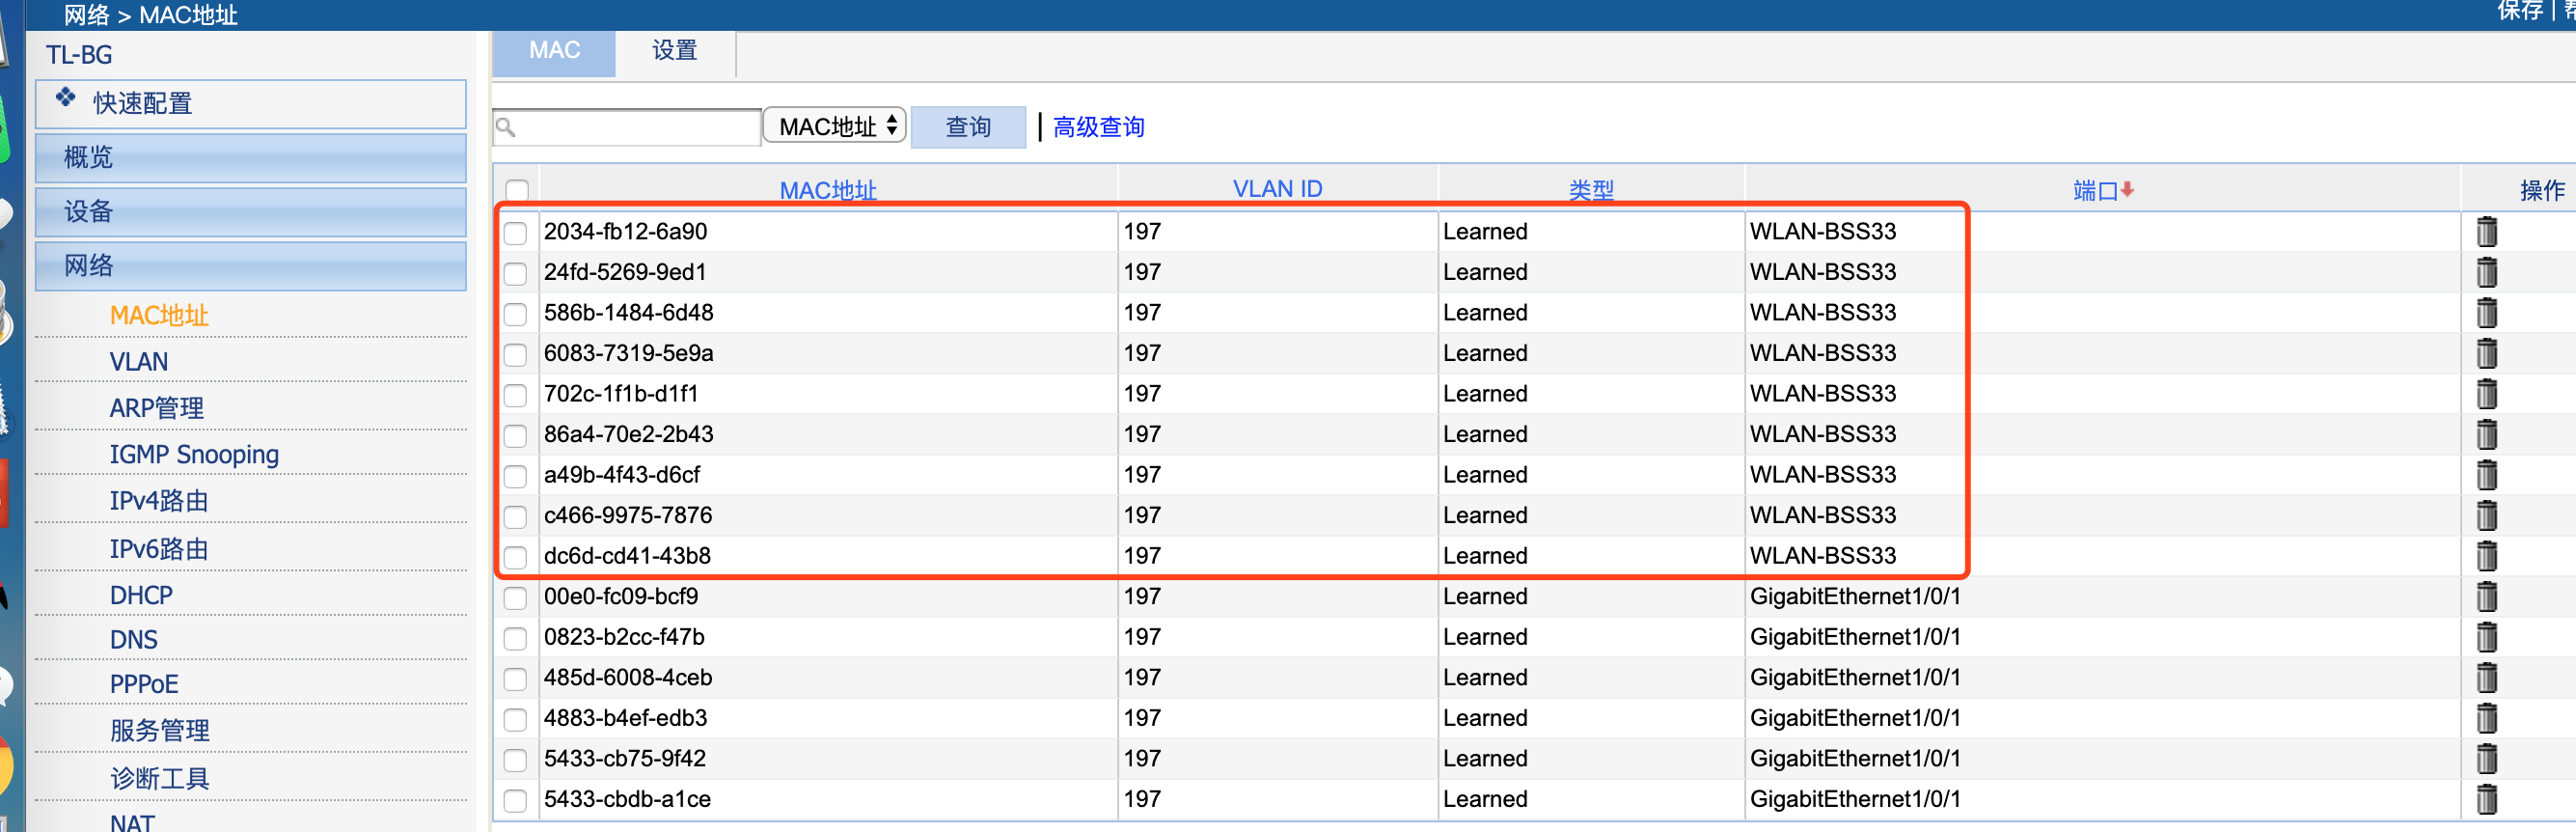The image size is (2576, 832).
Task: Delete the 2034-fb12-6a90 MAC entry
Action: [x=2486, y=232]
